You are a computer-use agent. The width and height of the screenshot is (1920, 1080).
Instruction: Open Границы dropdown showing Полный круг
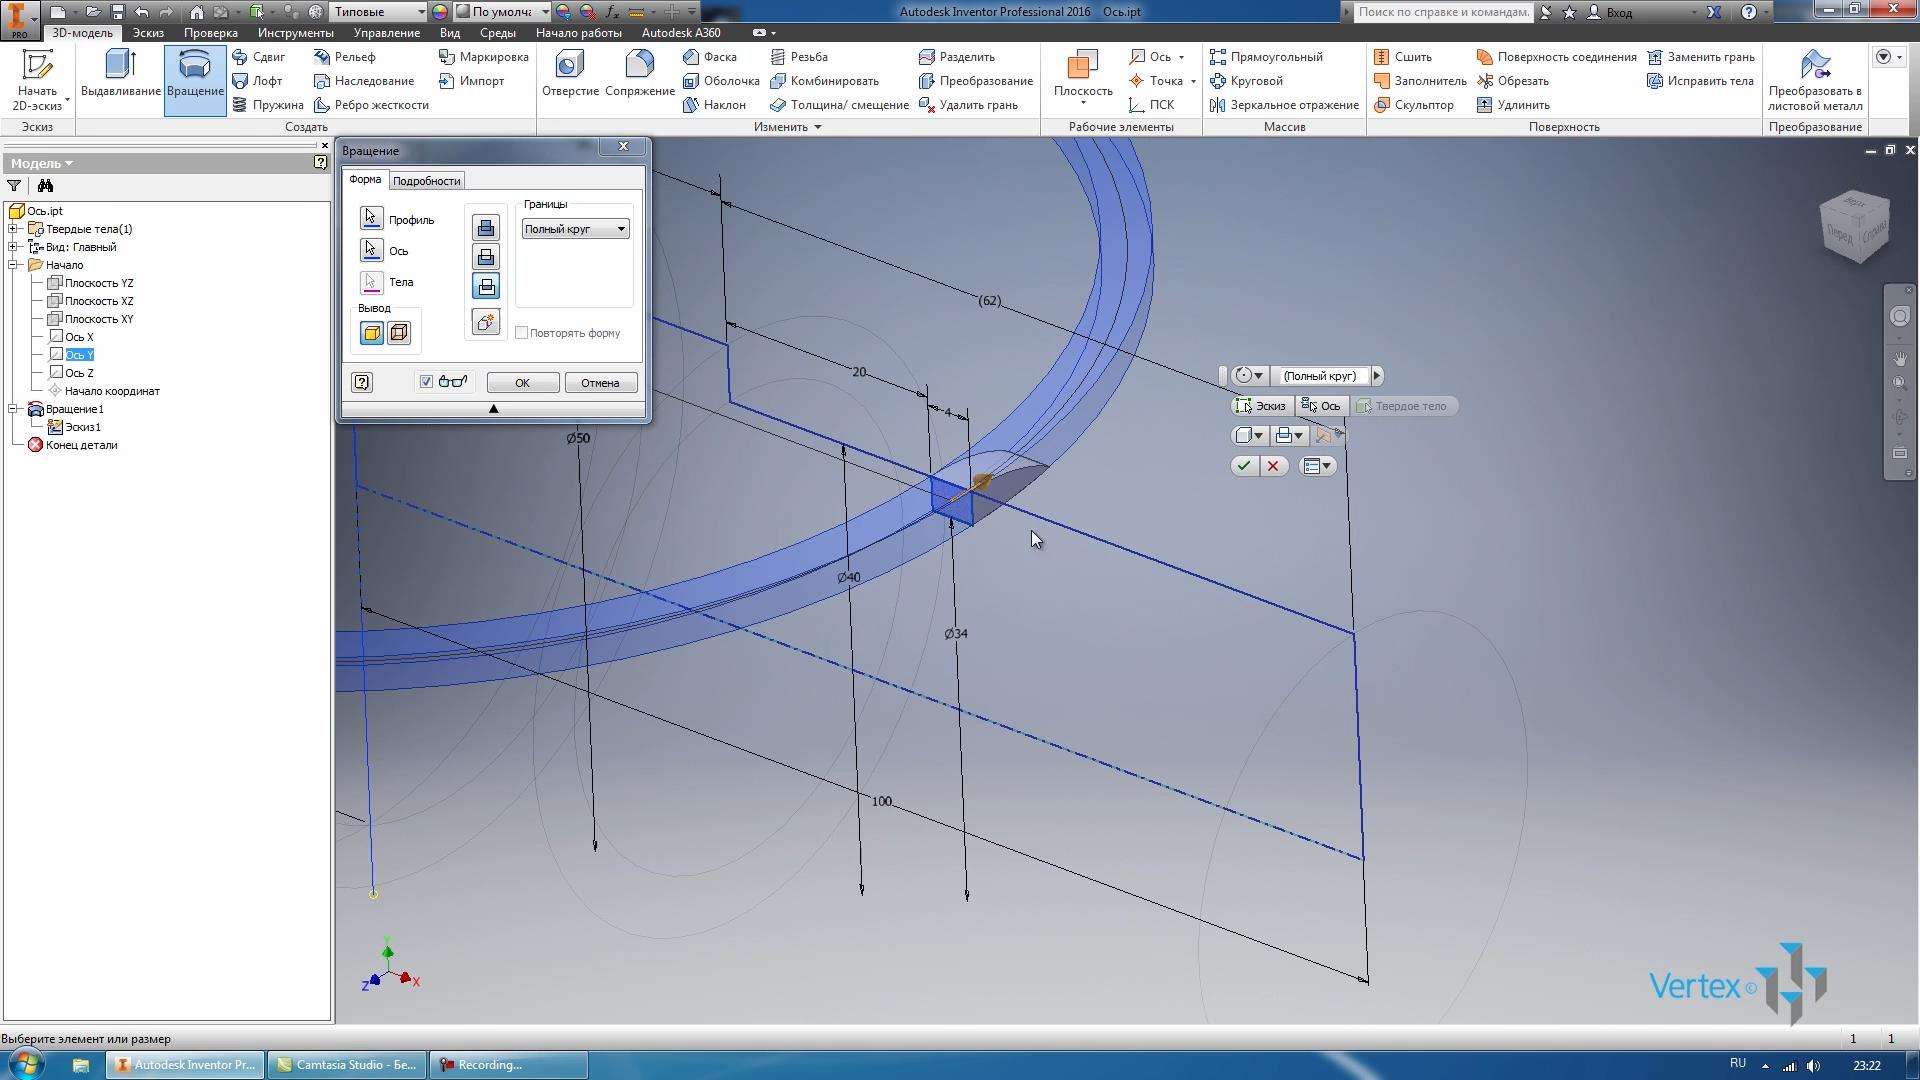[572, 228]
